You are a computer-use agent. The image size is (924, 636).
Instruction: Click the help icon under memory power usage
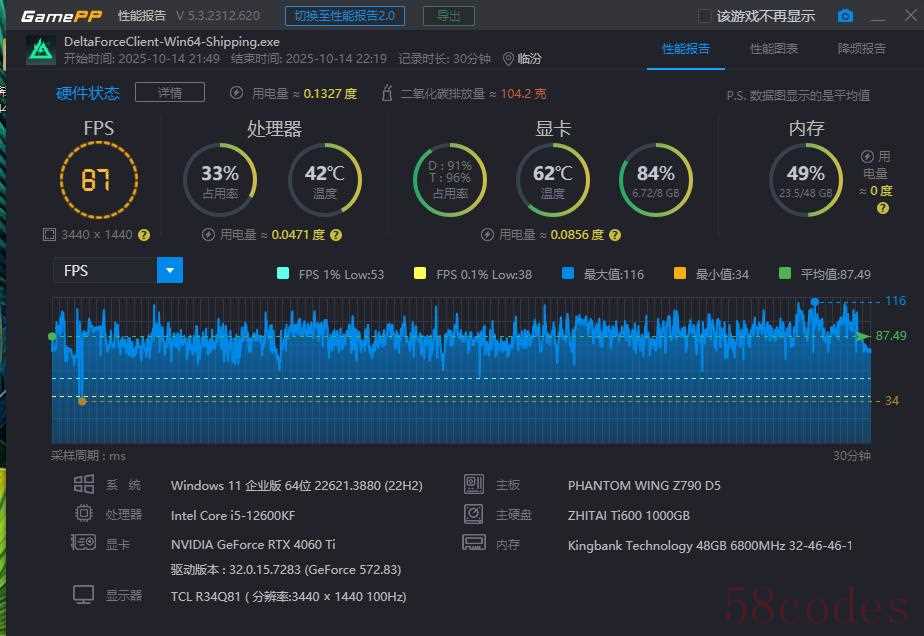882,208
